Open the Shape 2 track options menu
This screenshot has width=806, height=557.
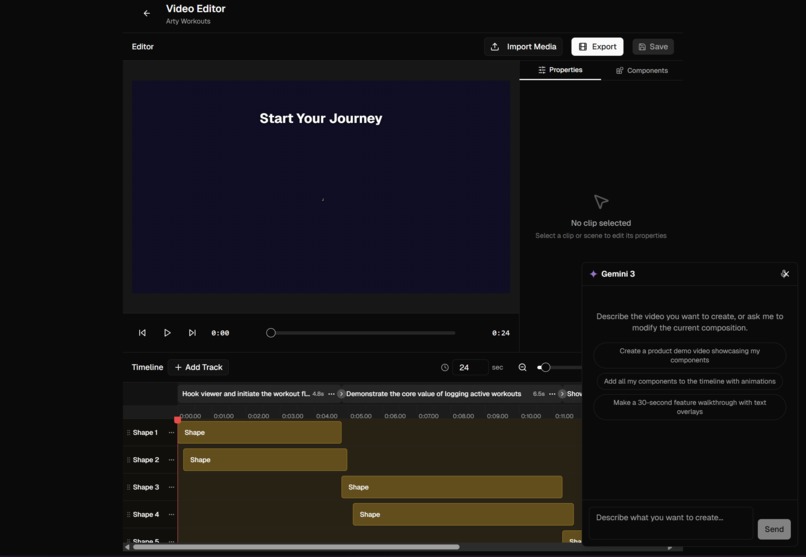[172, 460]
